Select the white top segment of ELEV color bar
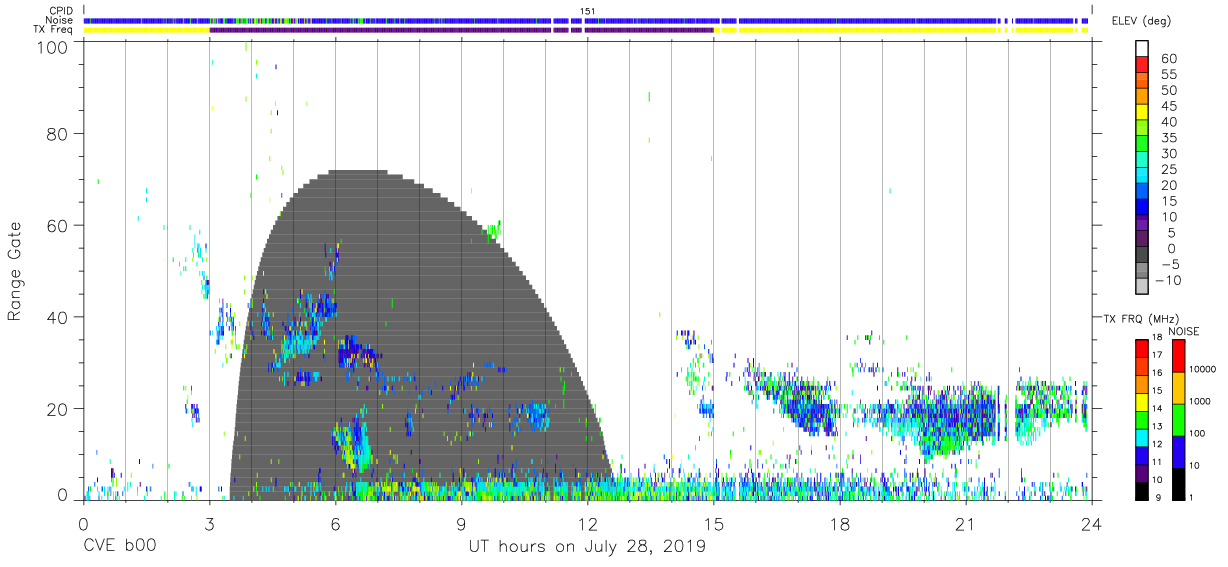The height and width of the screenshot is (567, 1228). [x=1143, y=50]
